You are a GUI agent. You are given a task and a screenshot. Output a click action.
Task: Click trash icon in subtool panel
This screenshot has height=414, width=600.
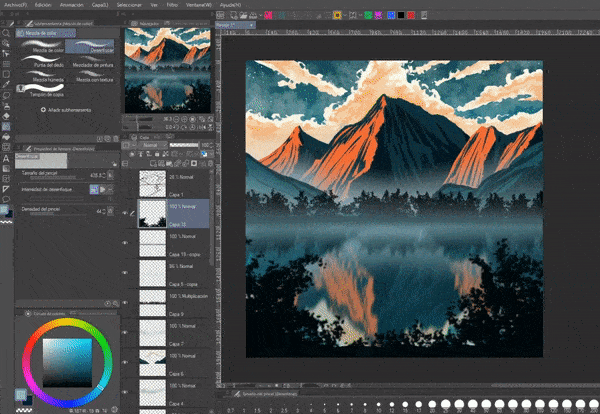pyautogui.click(x=116, y=139)
